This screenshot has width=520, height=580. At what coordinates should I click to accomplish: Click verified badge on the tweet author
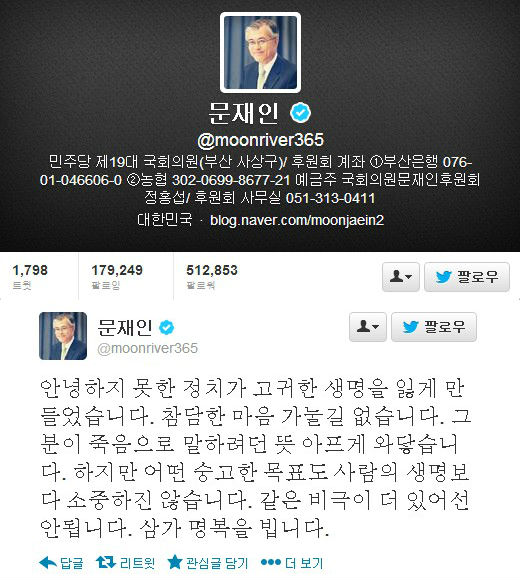tap(166, 327)
